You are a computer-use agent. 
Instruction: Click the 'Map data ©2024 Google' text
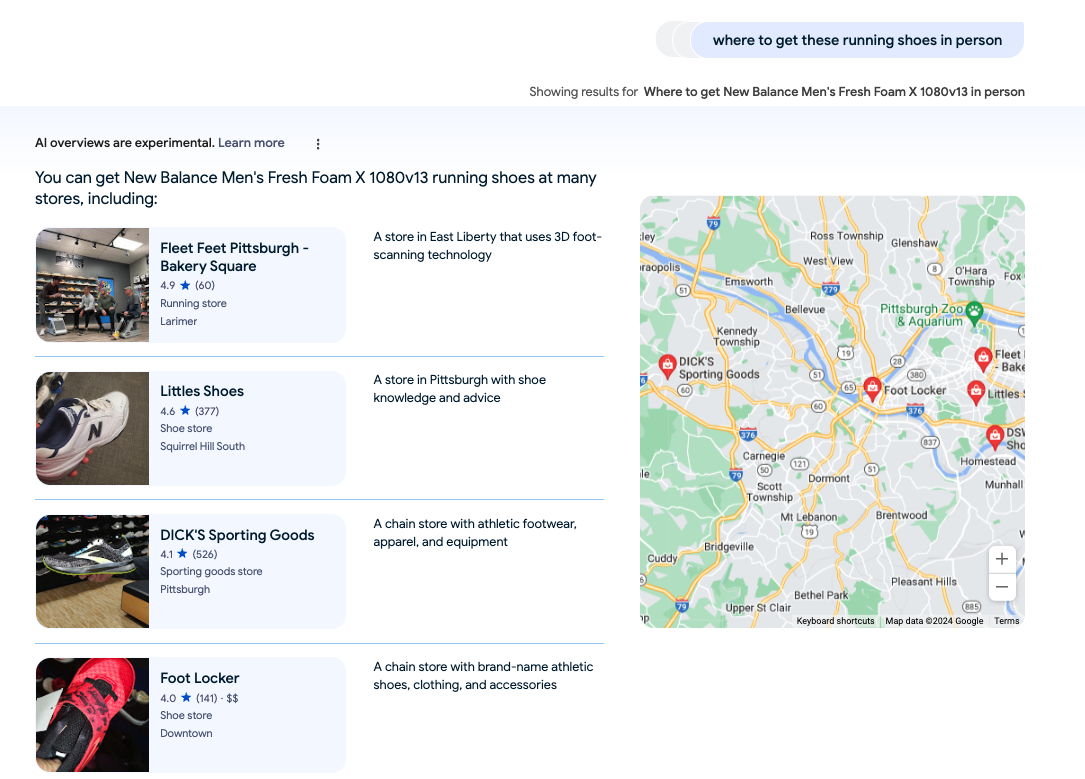(x=934, y=621)
